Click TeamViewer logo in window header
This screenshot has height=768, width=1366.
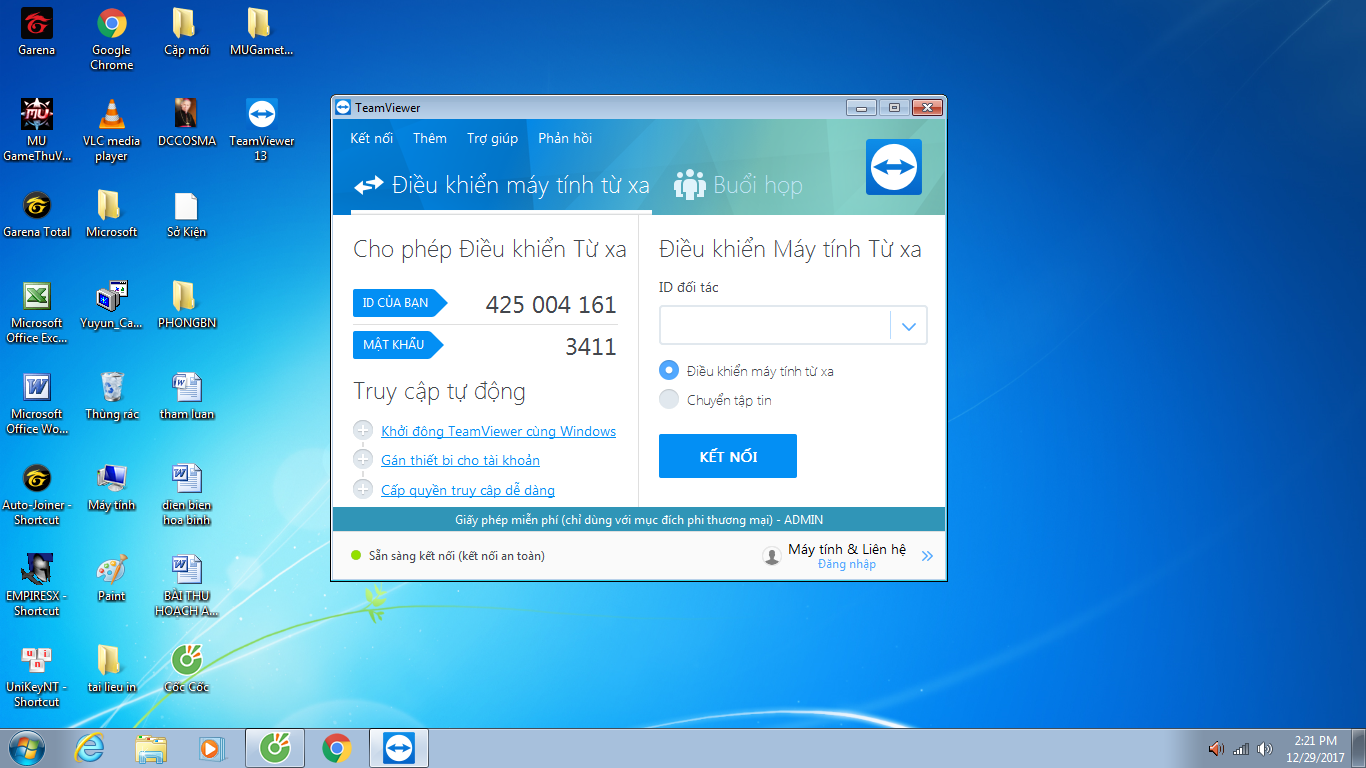[893, 167]
